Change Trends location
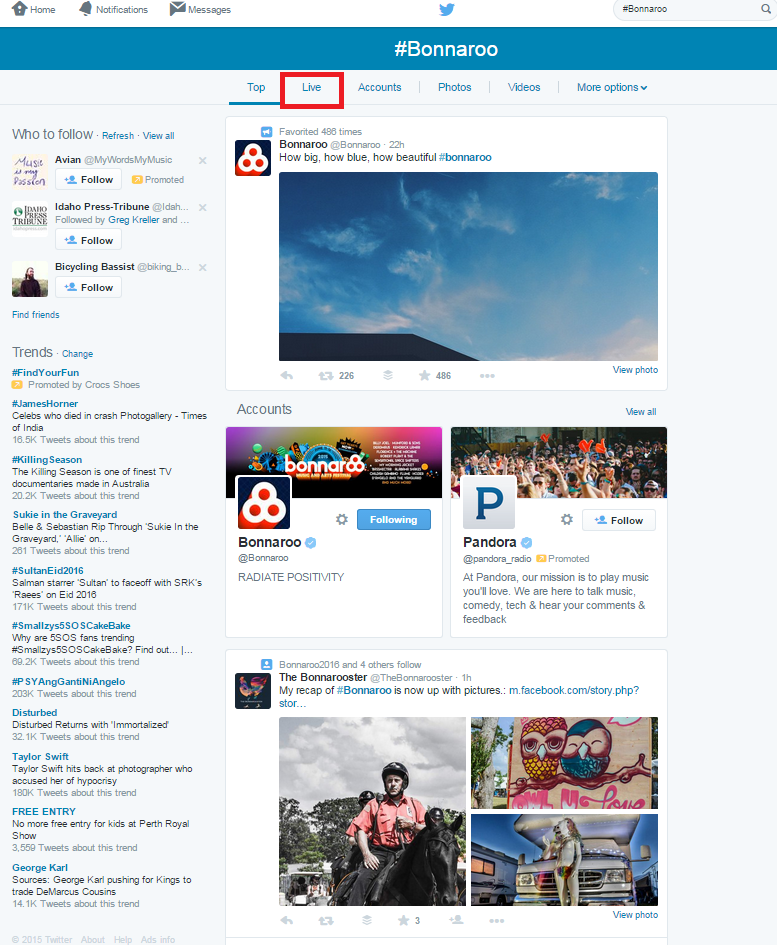Screen dimensions: 777x945 point(77,354)
